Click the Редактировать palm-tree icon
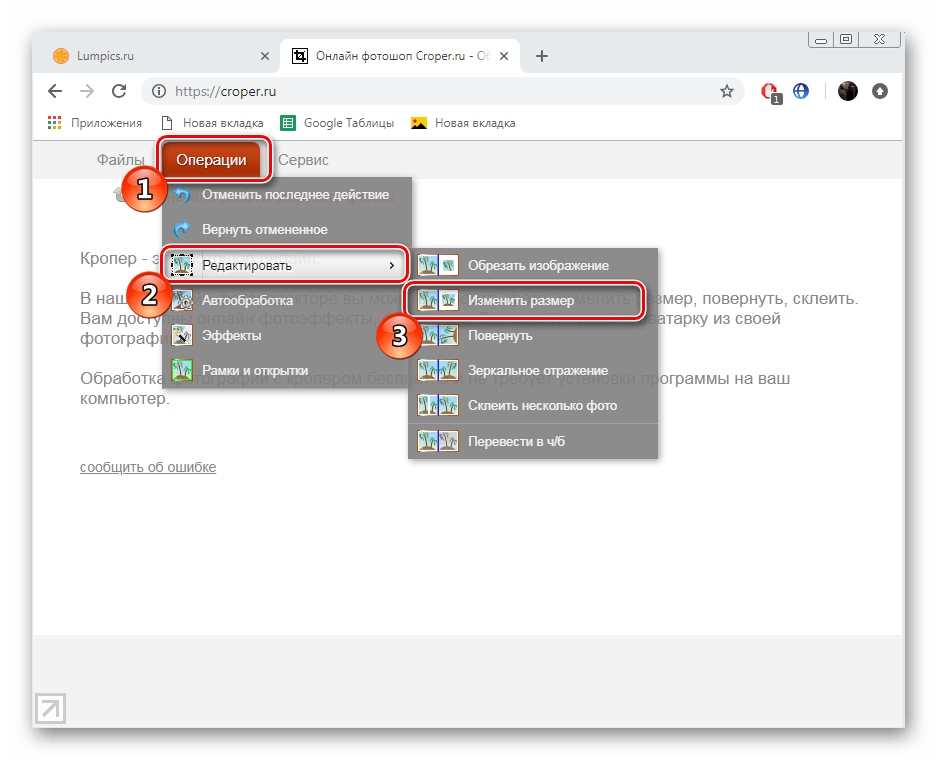 (182, 265)
